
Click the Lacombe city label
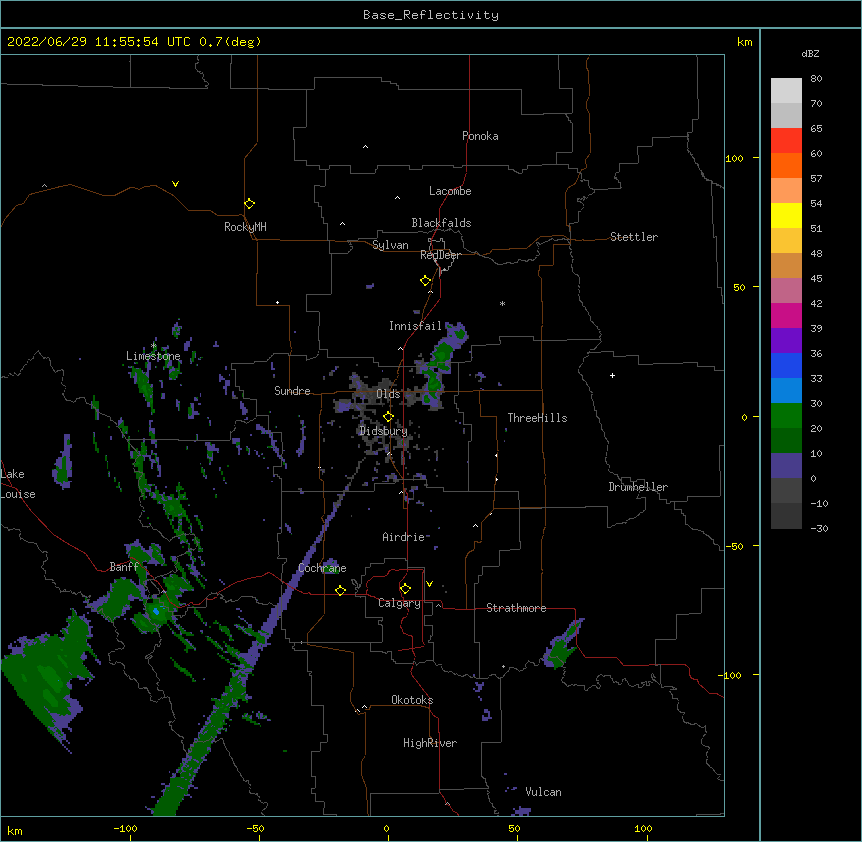450,191
